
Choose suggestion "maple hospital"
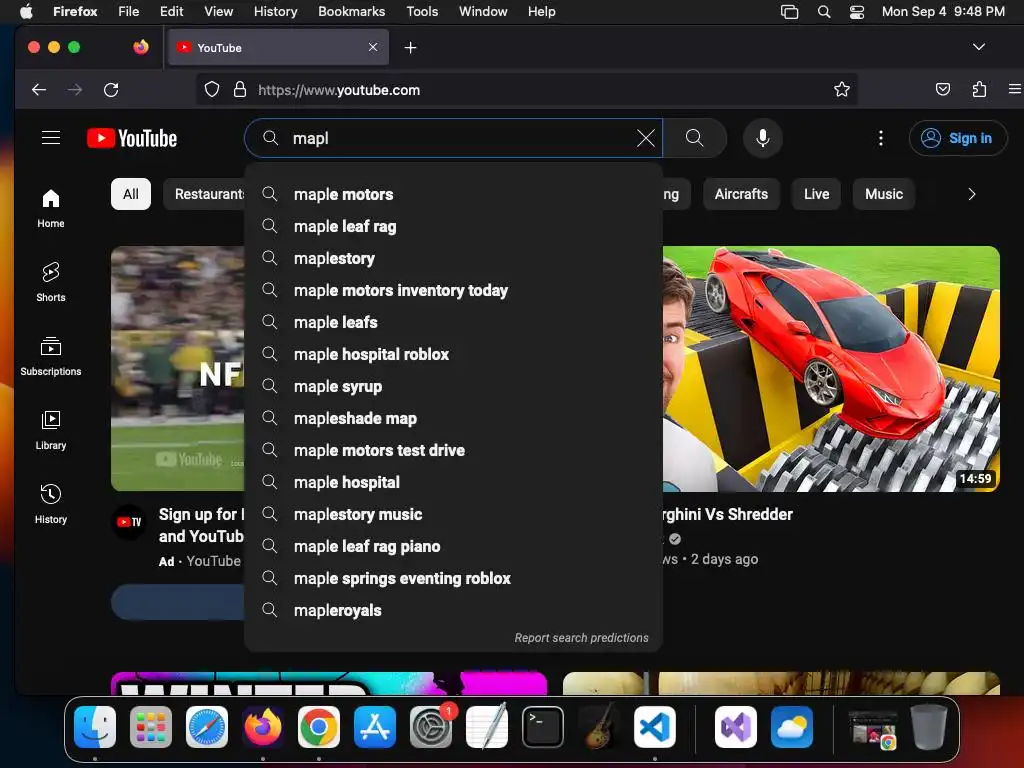coord(453,482)
